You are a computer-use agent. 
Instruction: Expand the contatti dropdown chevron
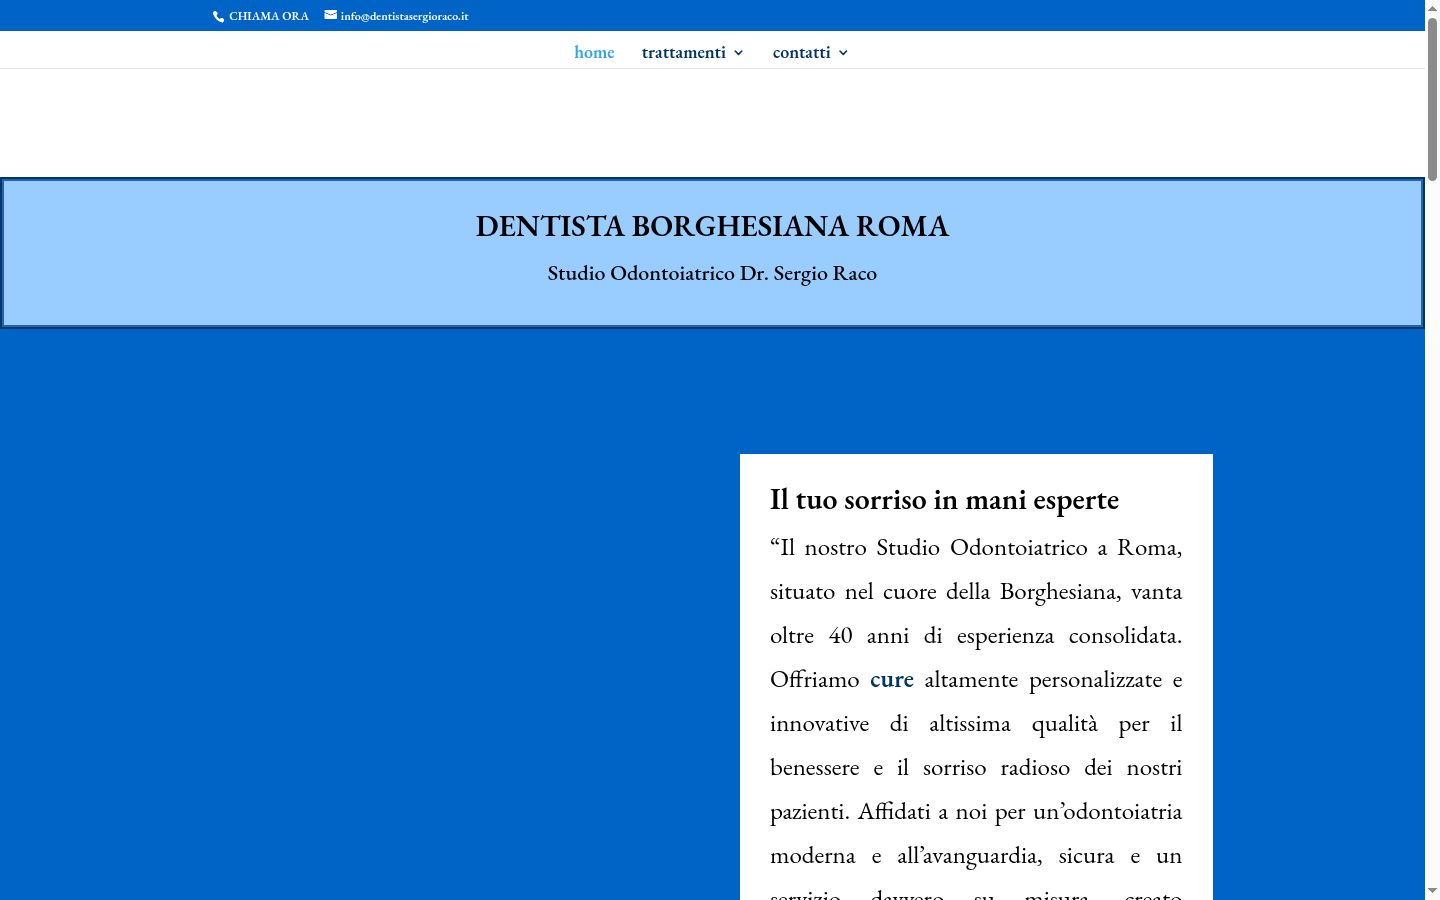click(x=843, y=53)
